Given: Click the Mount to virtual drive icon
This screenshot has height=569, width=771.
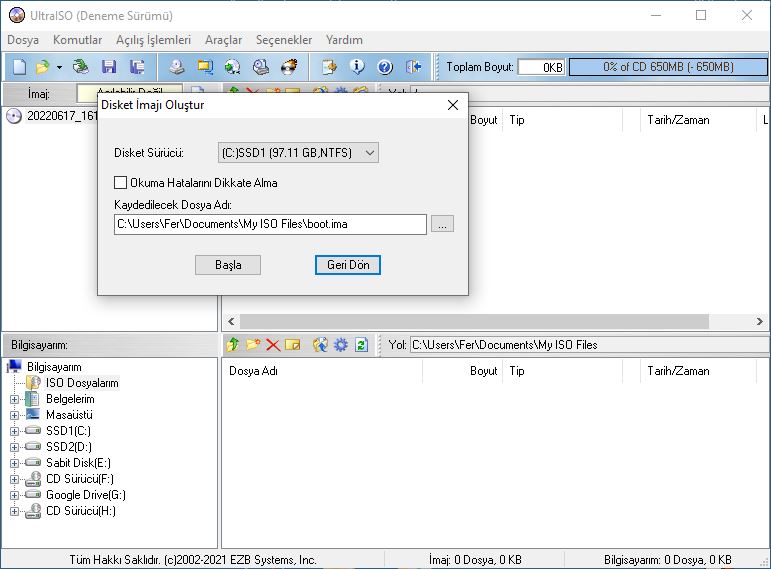Looking at the screenshot, I should tap(261, 66).
